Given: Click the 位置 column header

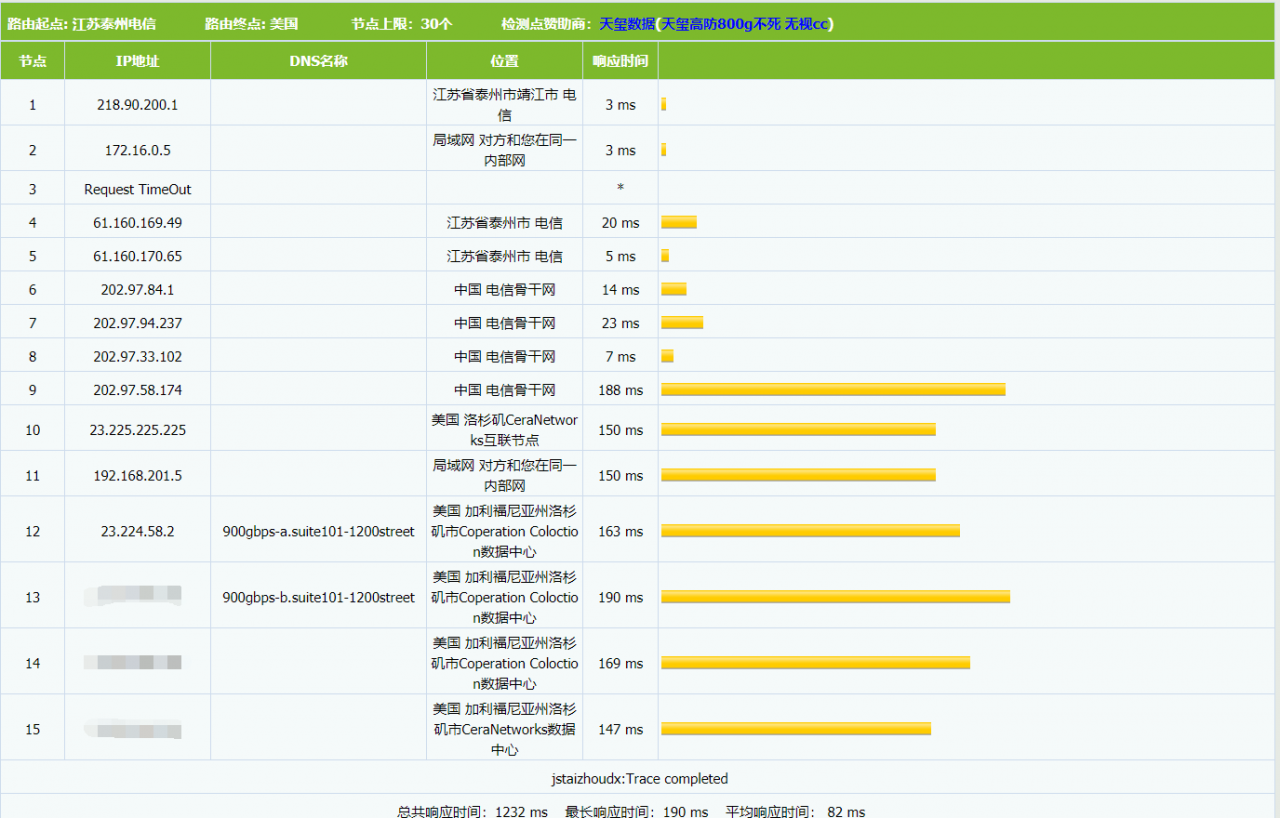Looking at the screenshot, I should pos(504,61).
